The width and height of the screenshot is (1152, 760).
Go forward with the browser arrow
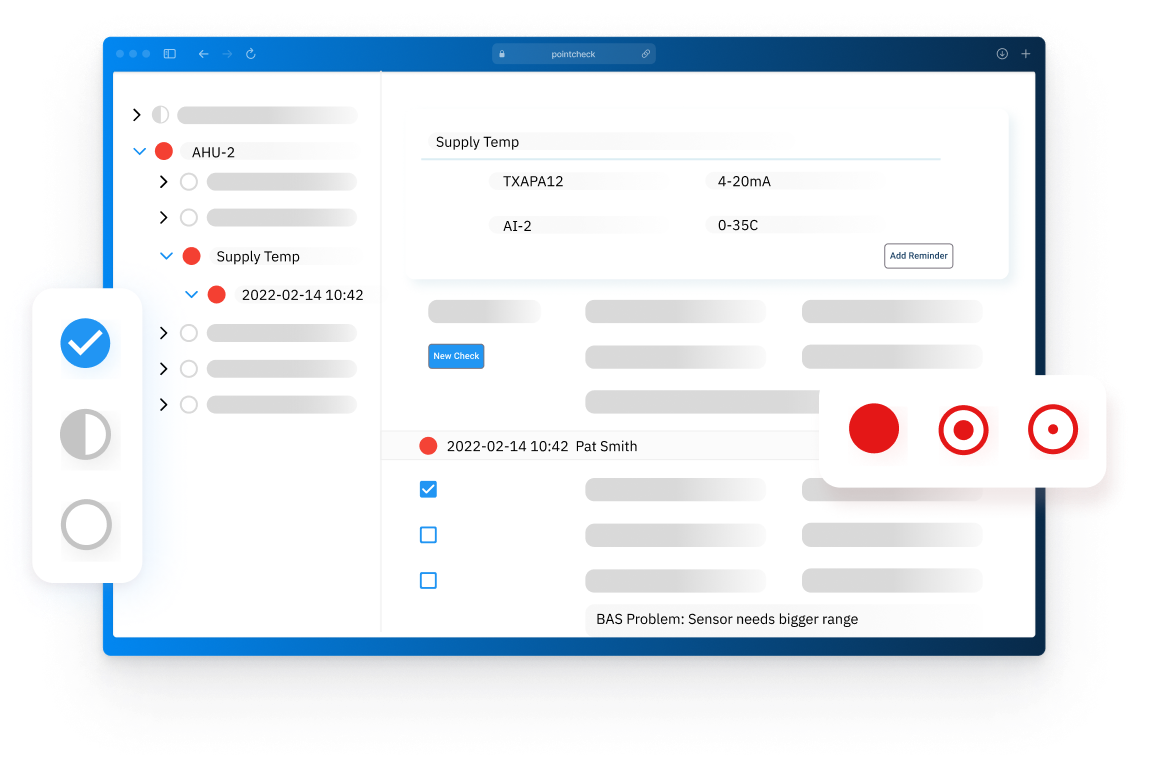(x=227, y=54)
